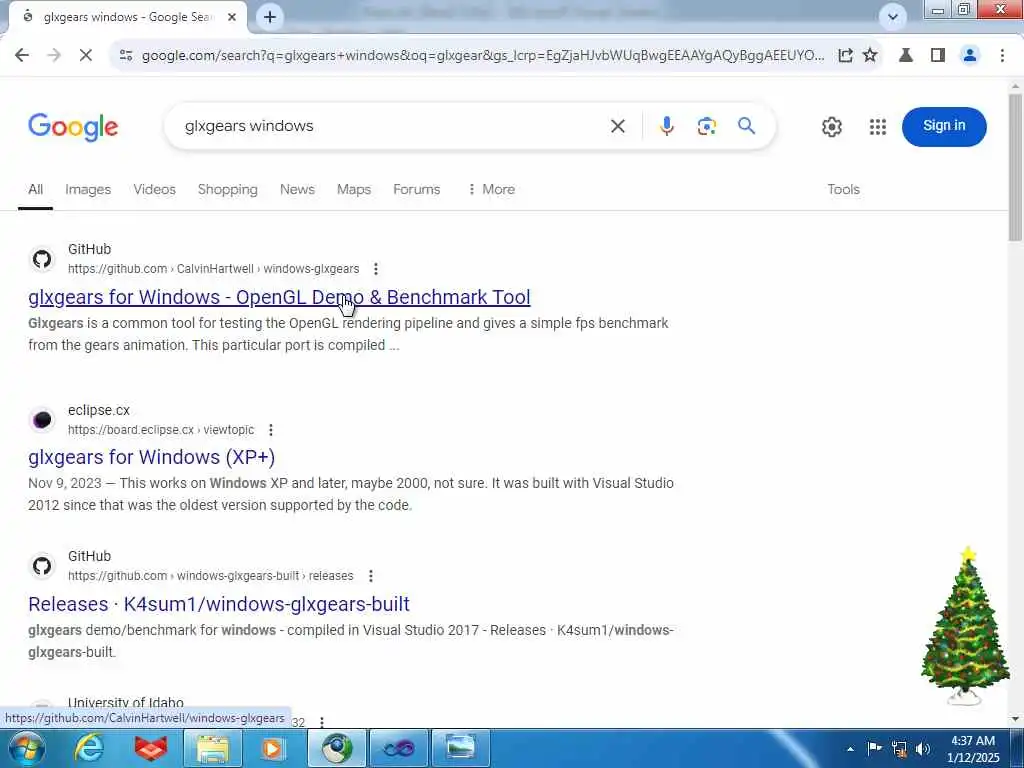Click the magnifier search button

tap(746, 126)
